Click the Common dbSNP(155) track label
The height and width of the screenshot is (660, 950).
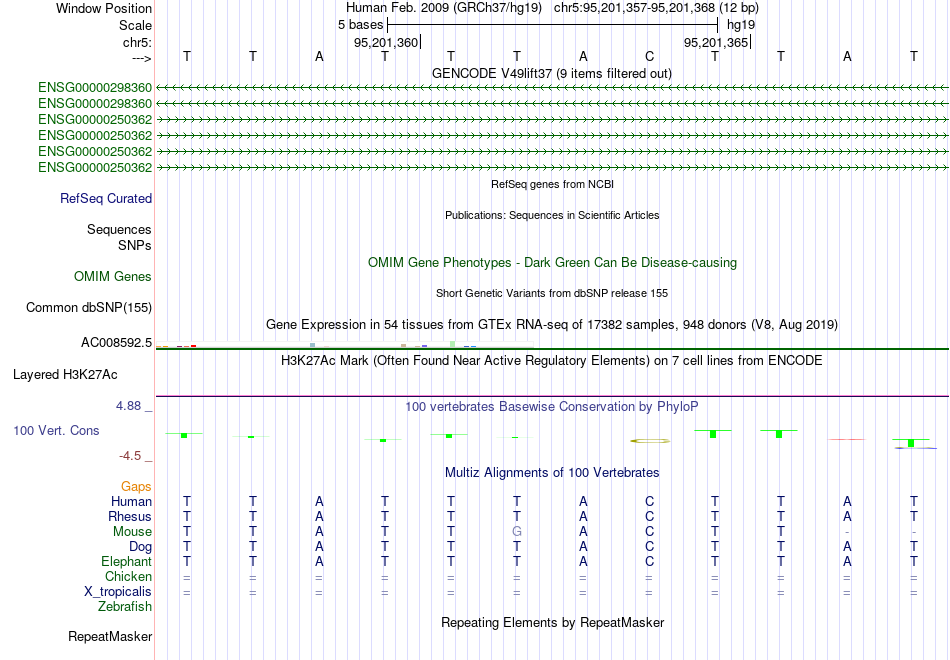pos(89,308)
